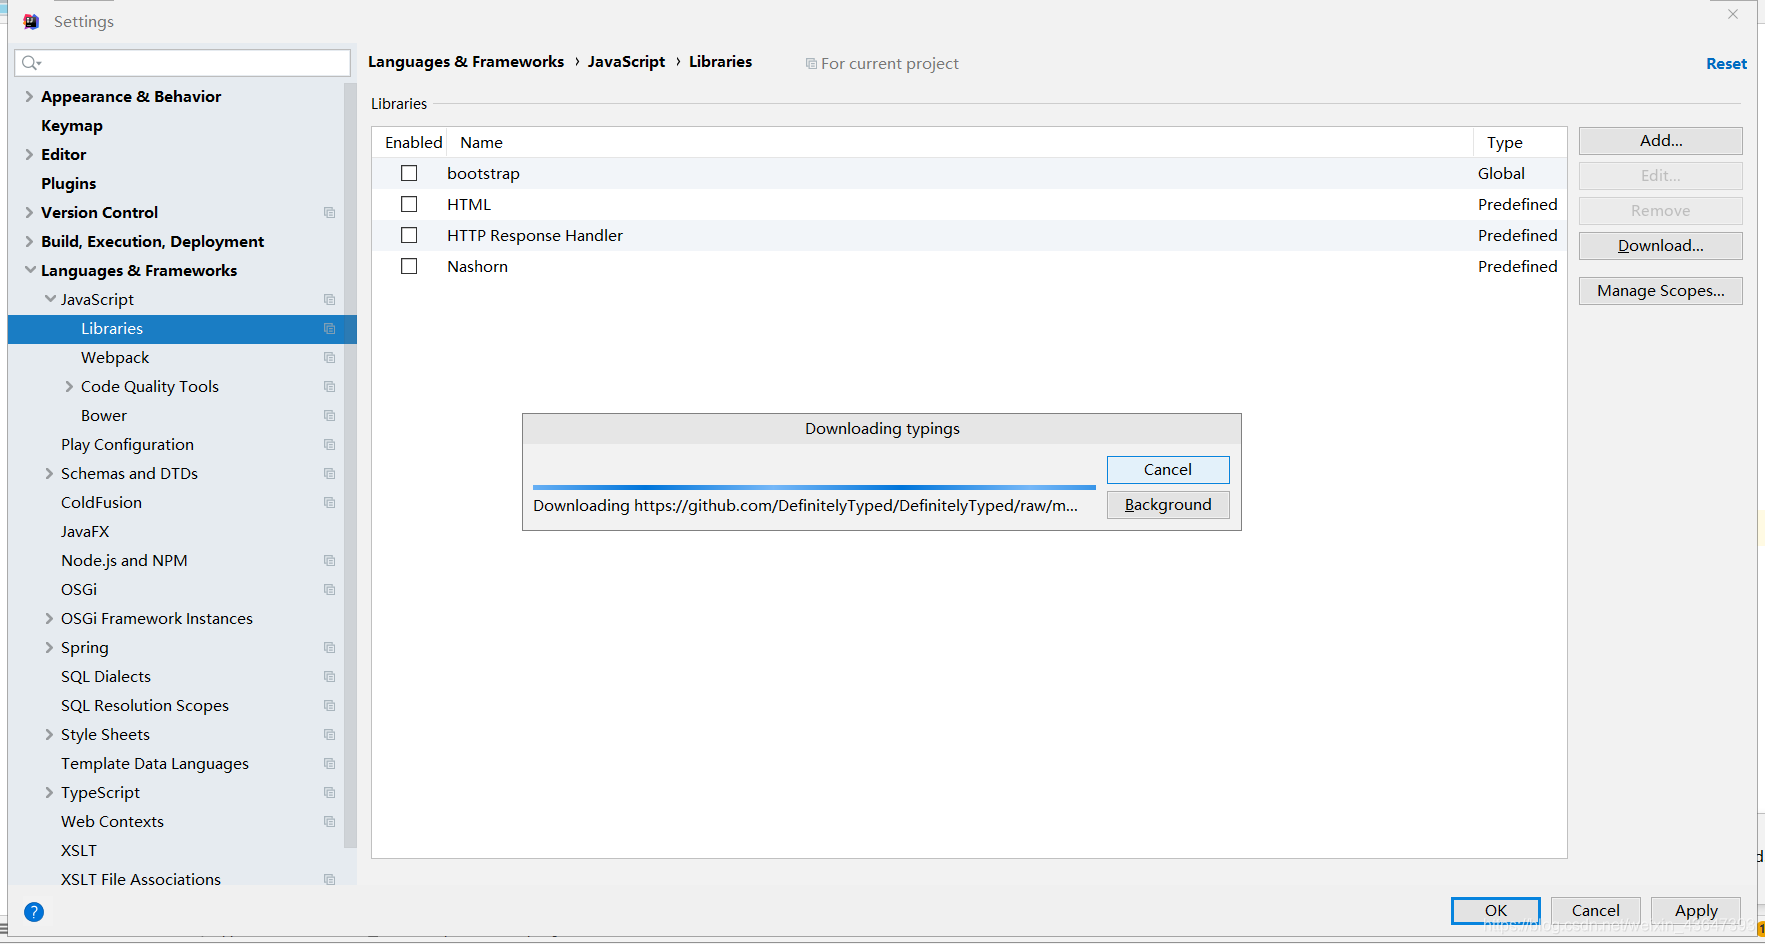Click OK to confirm settings

click(1496, 911)
